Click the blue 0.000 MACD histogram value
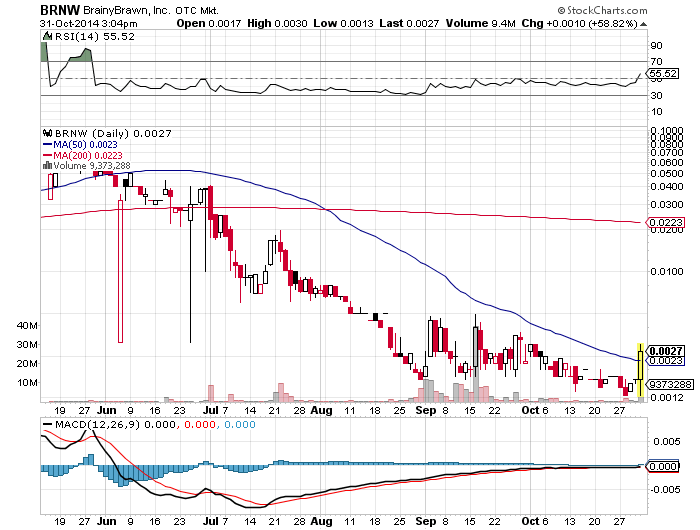This screenshot has height=530, width=700. [x=240, y=424]
